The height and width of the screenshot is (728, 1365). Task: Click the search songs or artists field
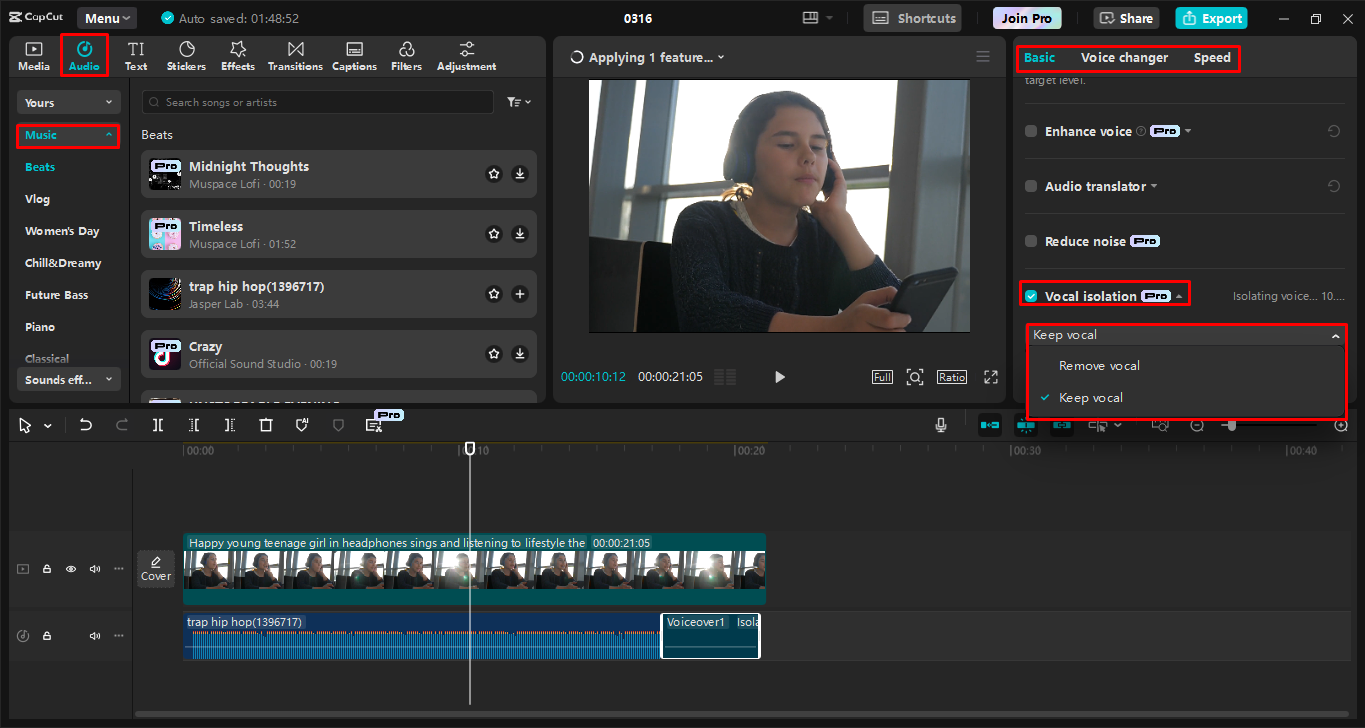coord(317,101)
